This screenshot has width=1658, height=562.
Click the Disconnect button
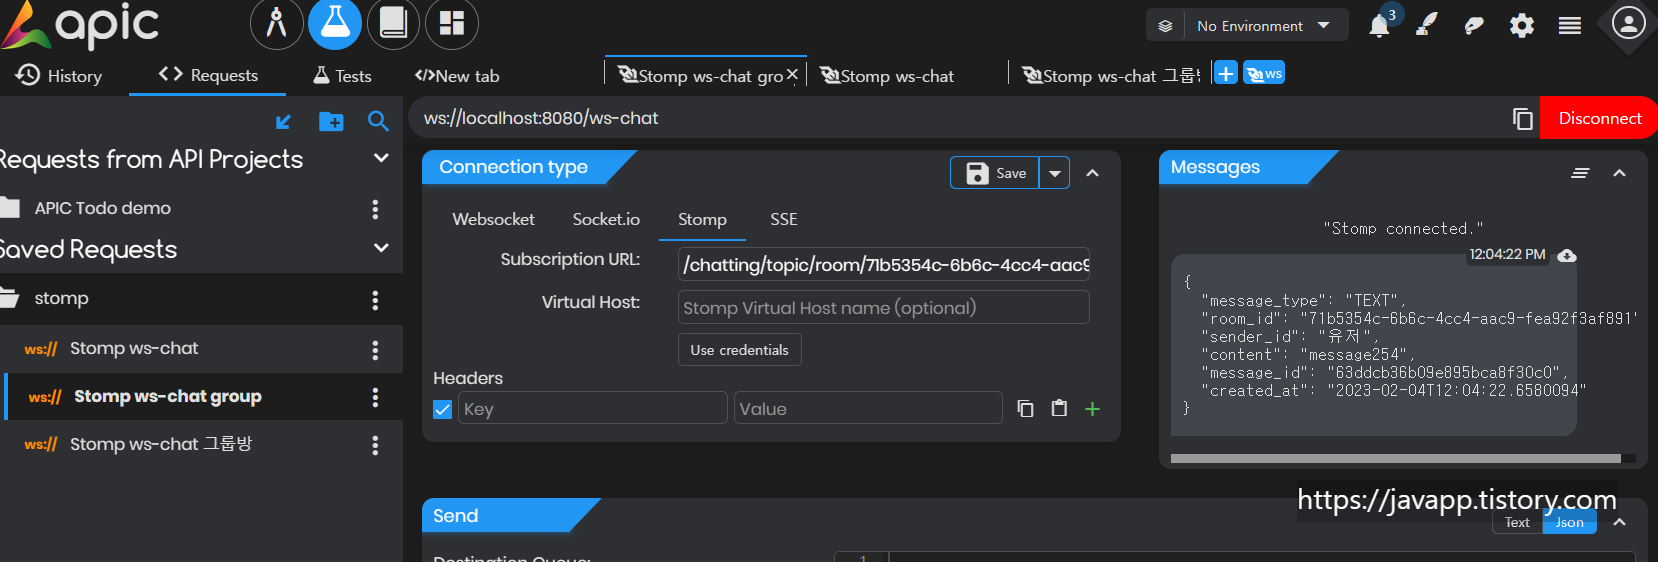[1599, 118]
